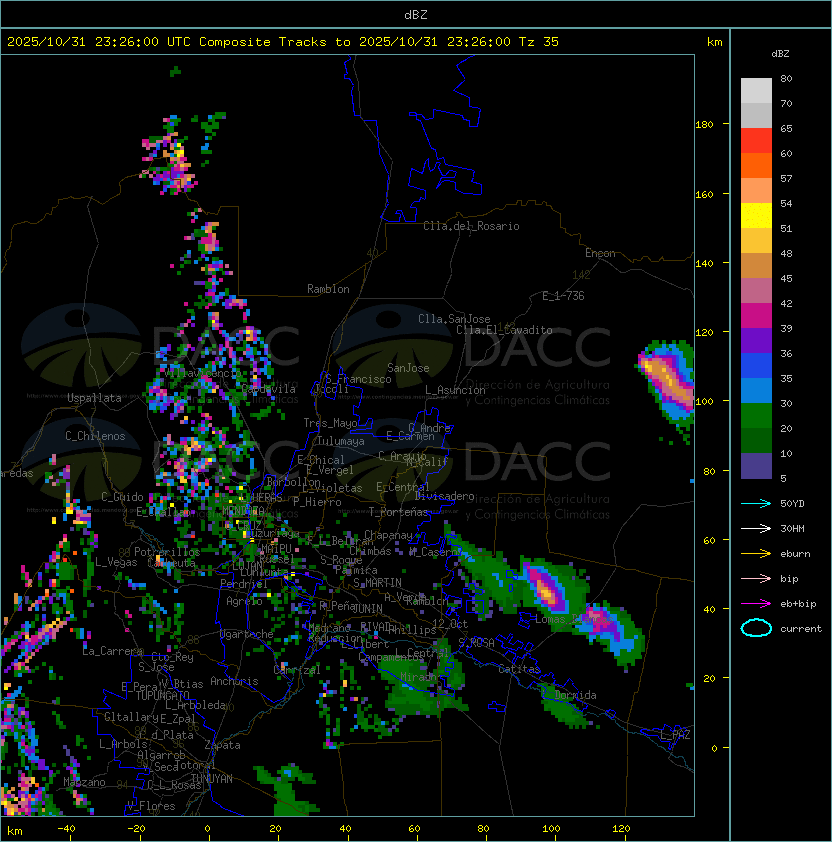832x842 pixels.
Task: Click the 'Lomas_Blancas' map label
Action: click(574, 619)
